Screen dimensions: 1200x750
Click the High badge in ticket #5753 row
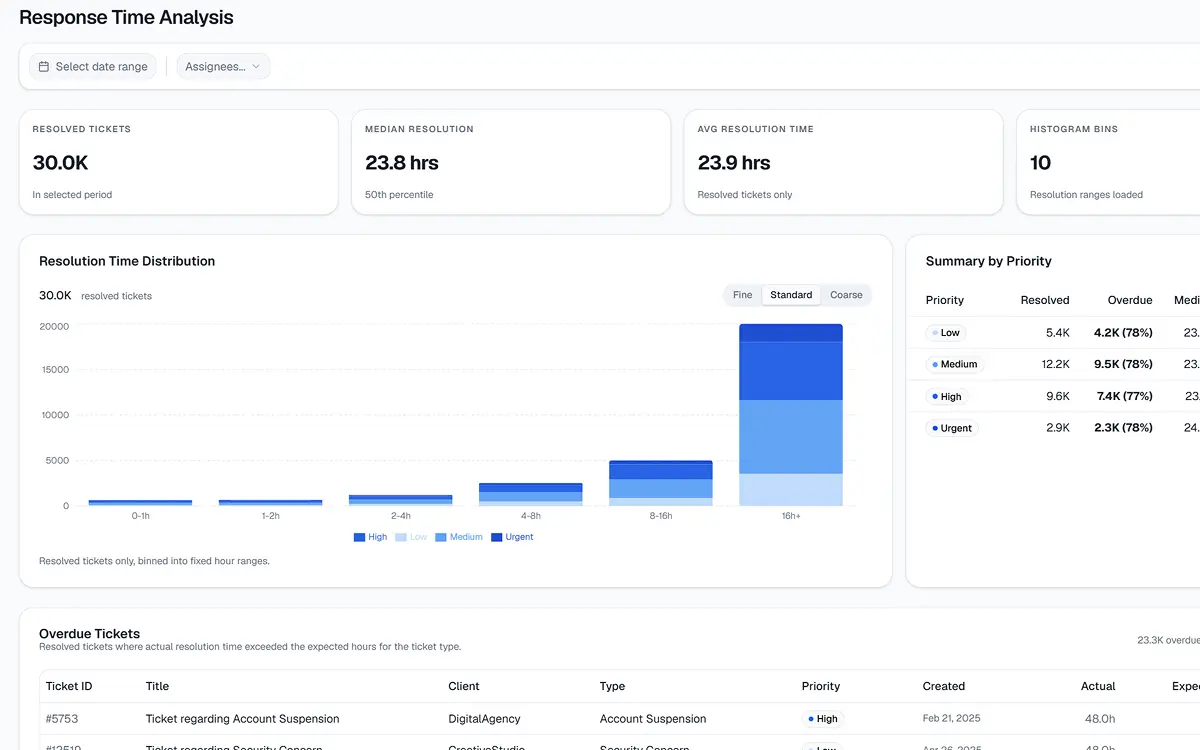click(x=823, y=719)
